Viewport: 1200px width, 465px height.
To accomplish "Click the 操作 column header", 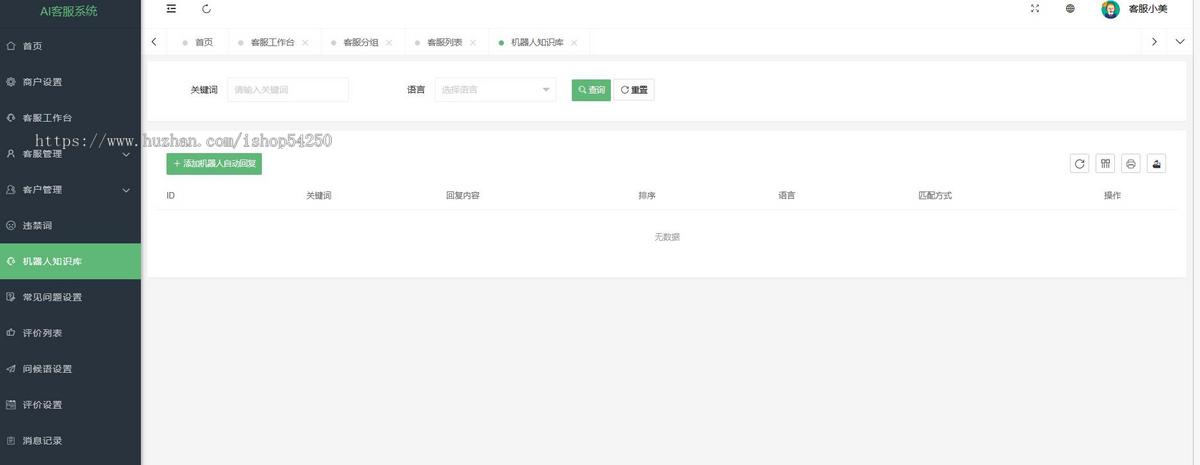I will coord(1112,196).
